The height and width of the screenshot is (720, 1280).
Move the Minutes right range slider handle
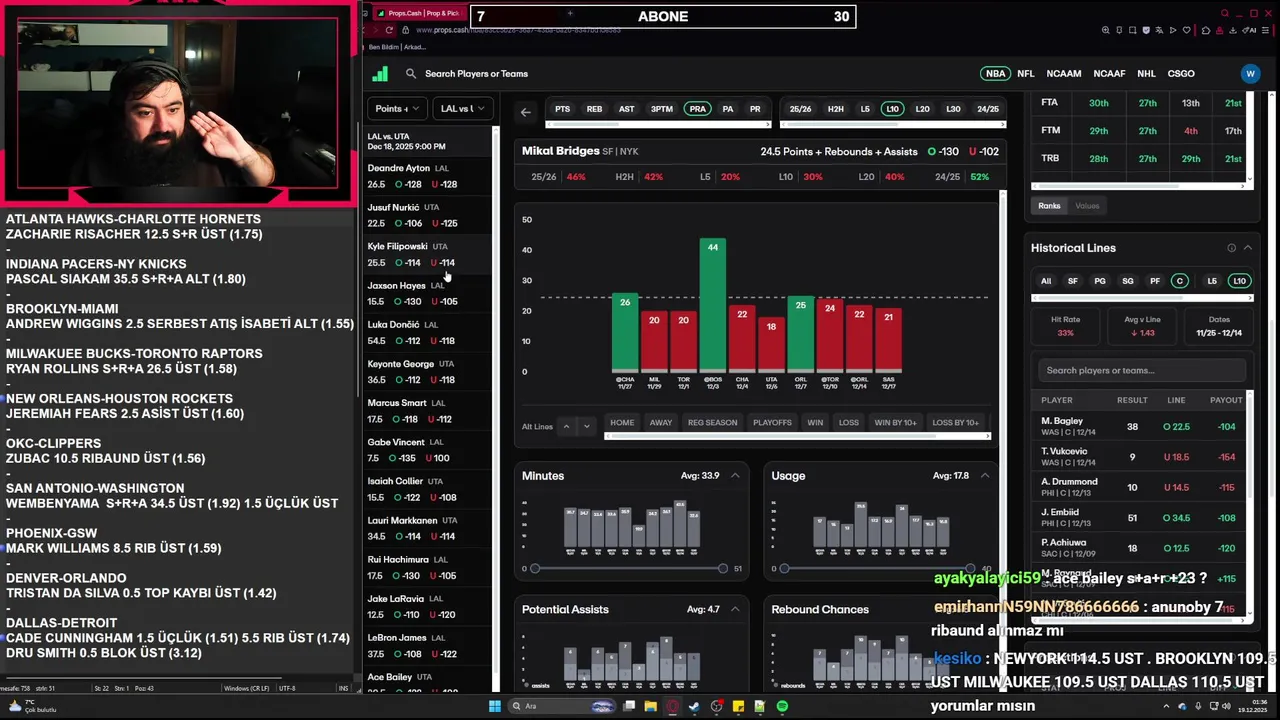click(723, 568)
